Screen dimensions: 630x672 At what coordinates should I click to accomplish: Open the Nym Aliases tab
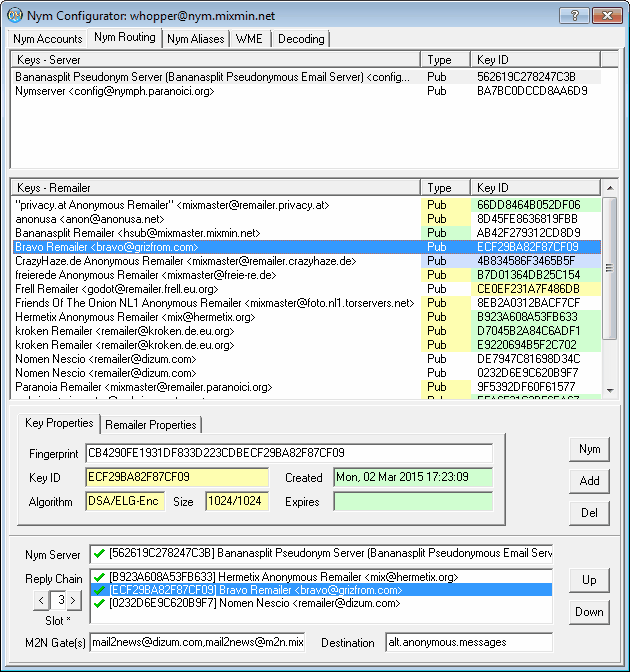coord(195,39)
